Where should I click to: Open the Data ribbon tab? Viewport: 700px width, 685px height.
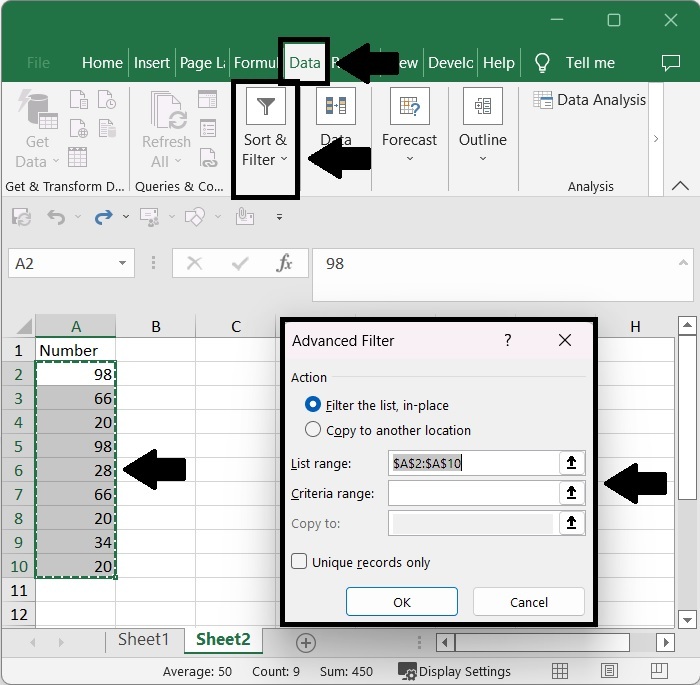coord(304,63)
